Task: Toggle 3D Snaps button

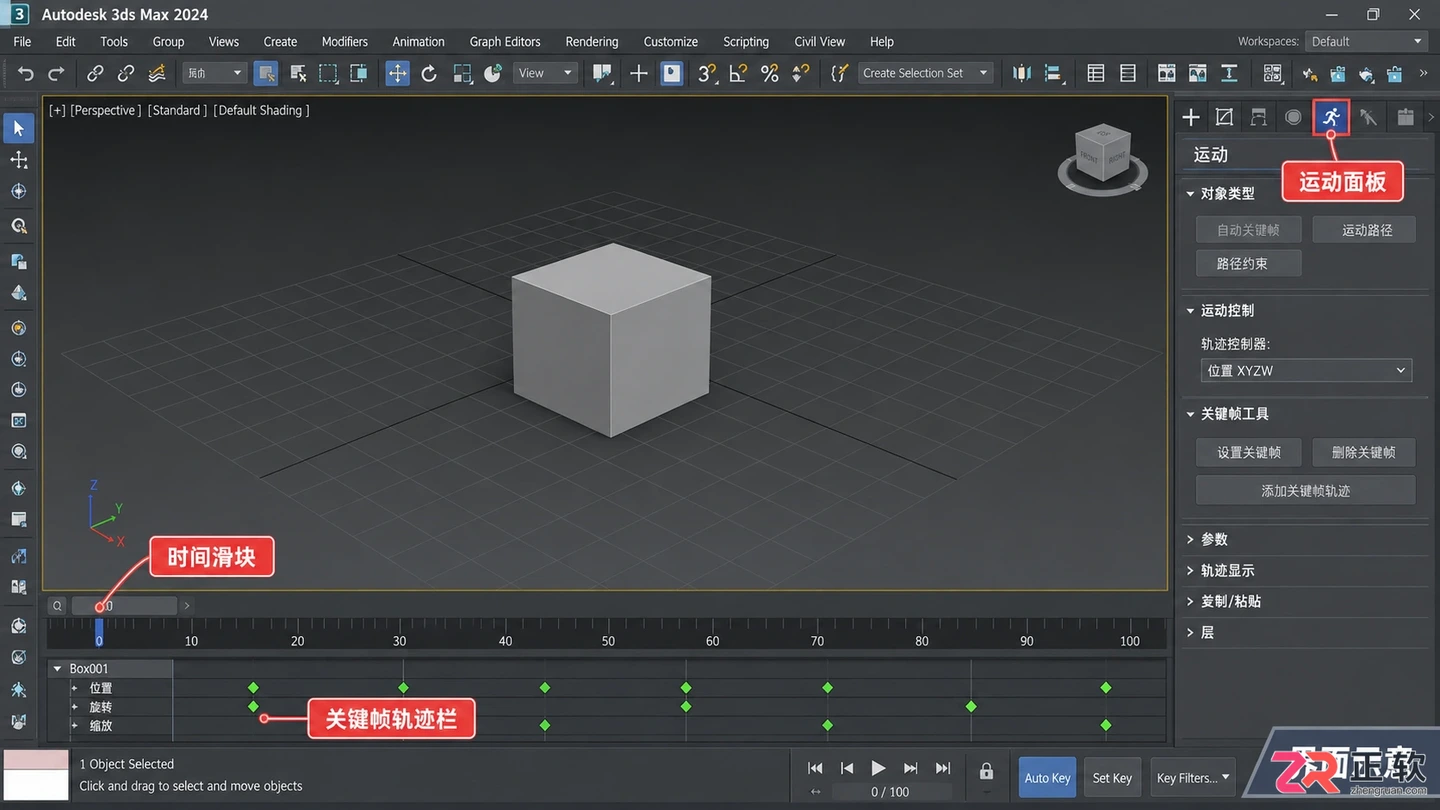Action: tap(707, 73)
